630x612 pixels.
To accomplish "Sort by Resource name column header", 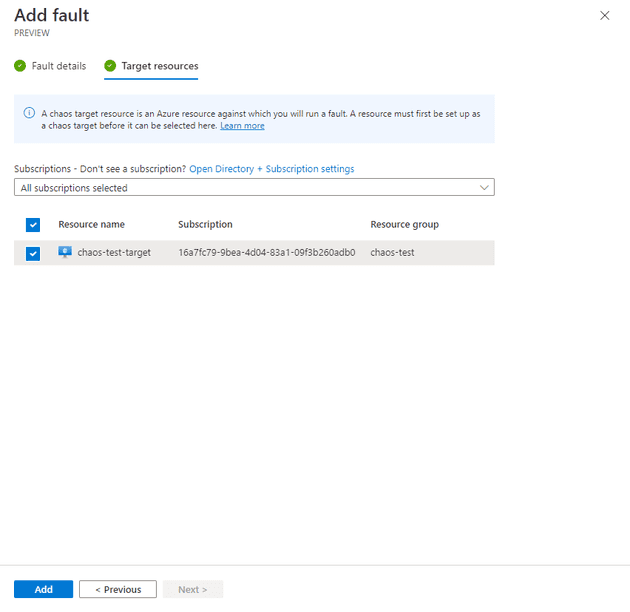I will click(x=91, y=224).
